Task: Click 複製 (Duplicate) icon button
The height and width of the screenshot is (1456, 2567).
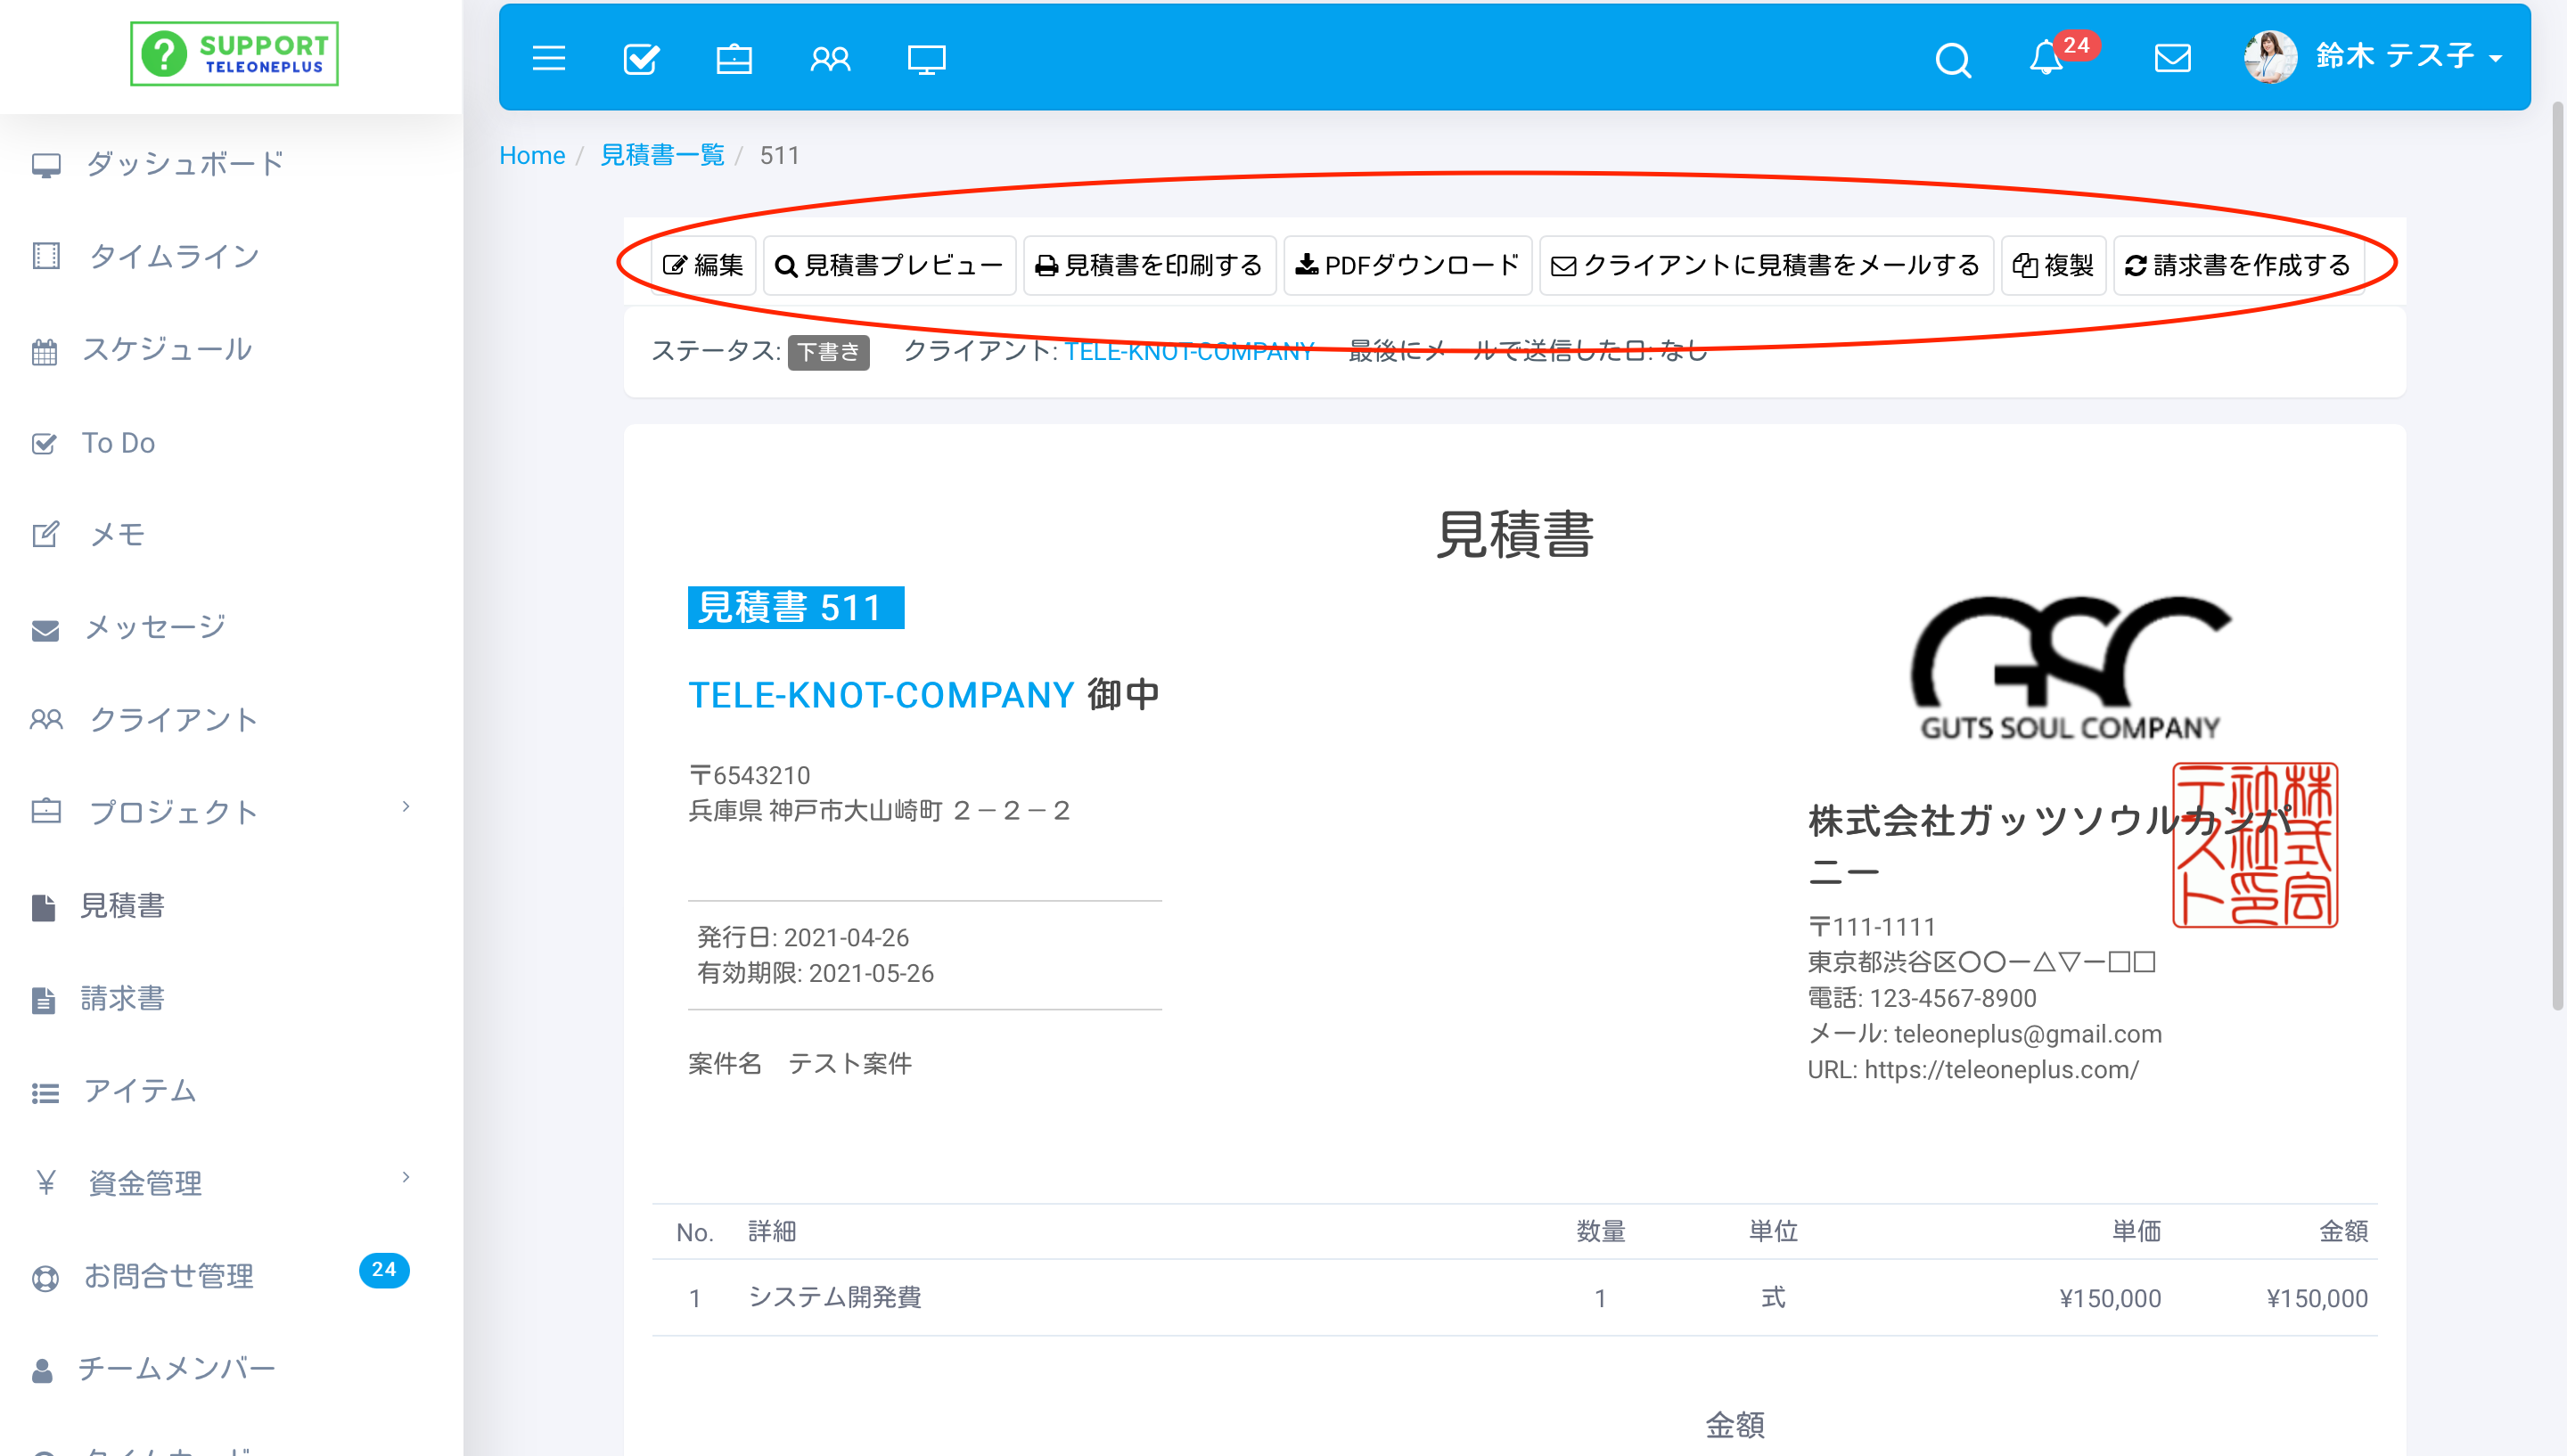Action: pyautogui.click(x=2054, y=265)
